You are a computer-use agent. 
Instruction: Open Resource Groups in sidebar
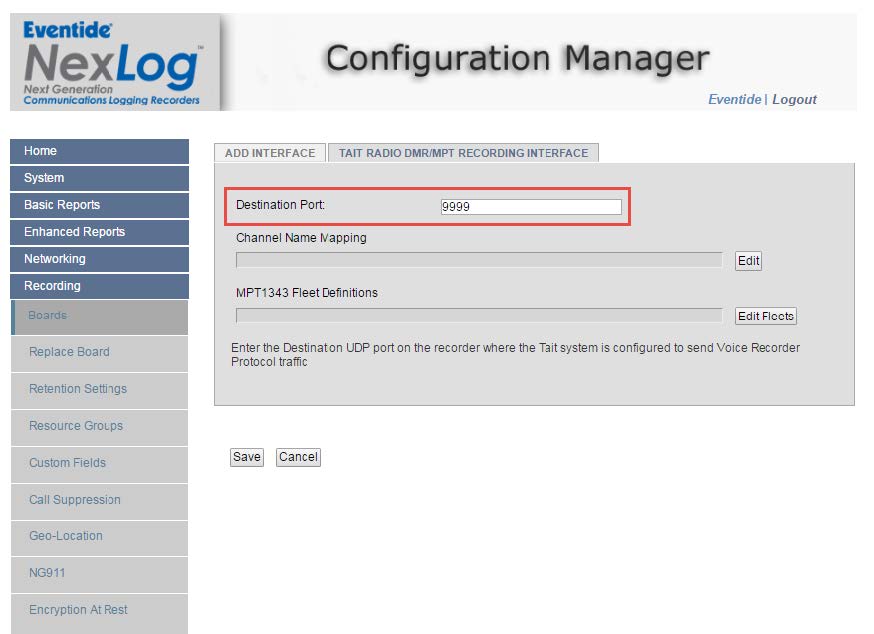(99, 426)
